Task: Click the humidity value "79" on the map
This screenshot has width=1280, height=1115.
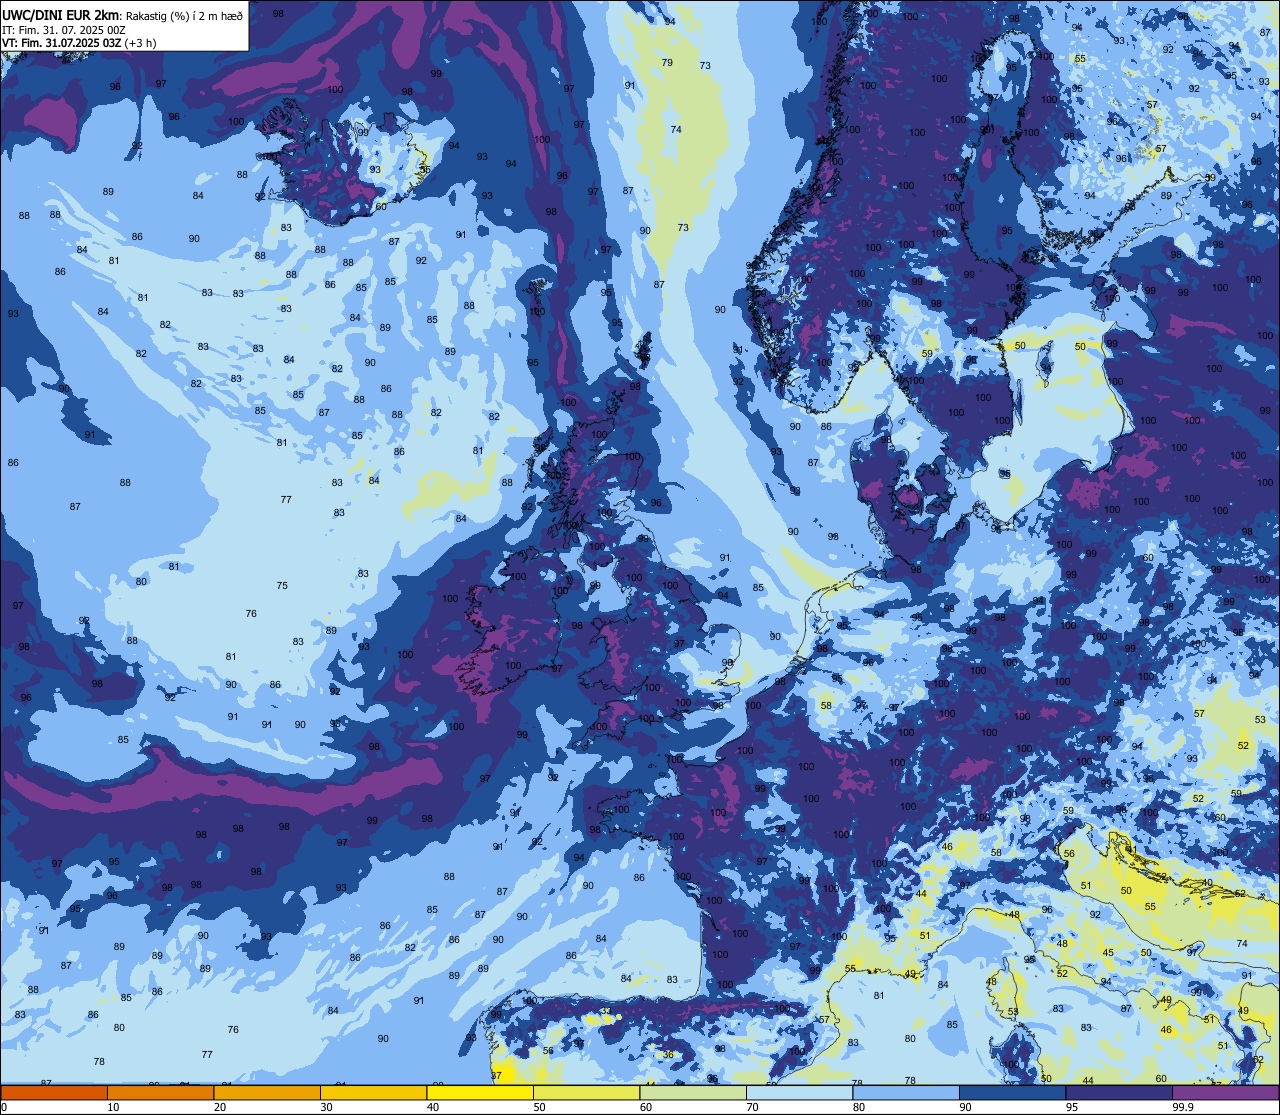Action: [x=667, y=63]
